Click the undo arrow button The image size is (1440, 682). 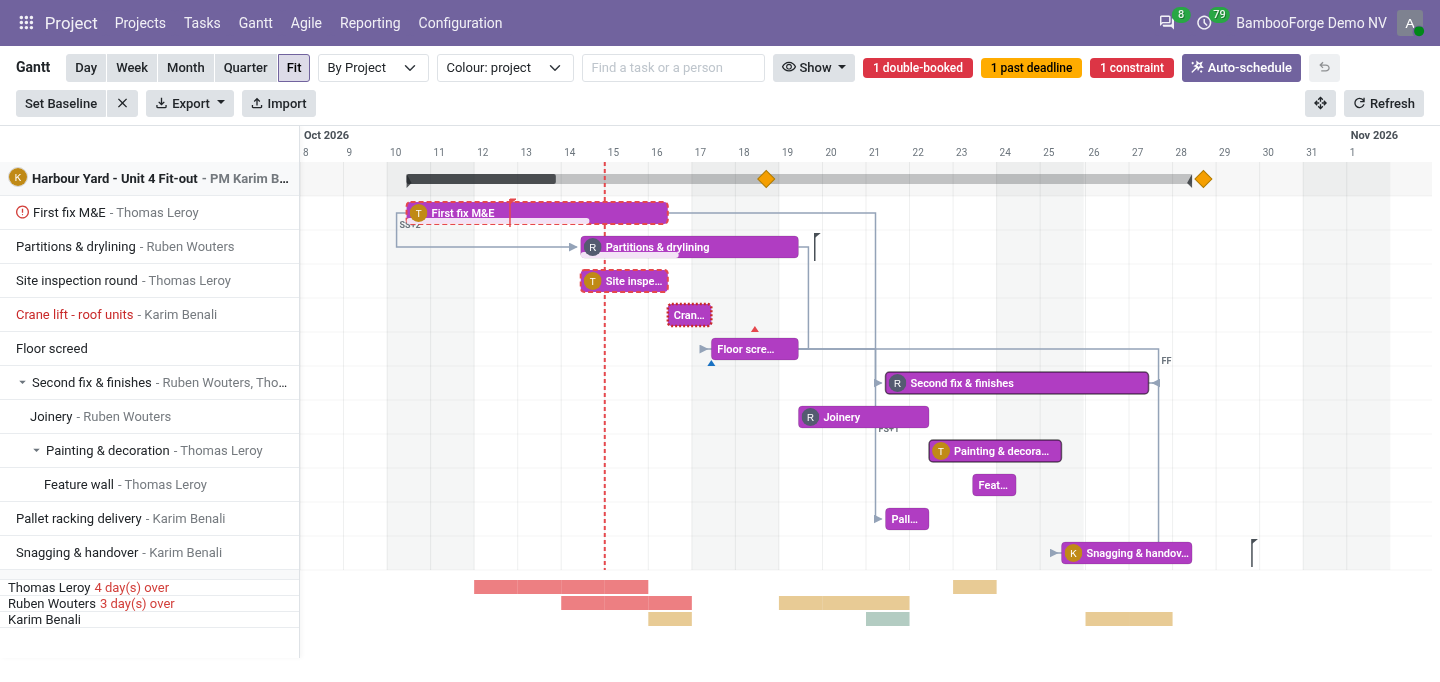pos(1324,68)
